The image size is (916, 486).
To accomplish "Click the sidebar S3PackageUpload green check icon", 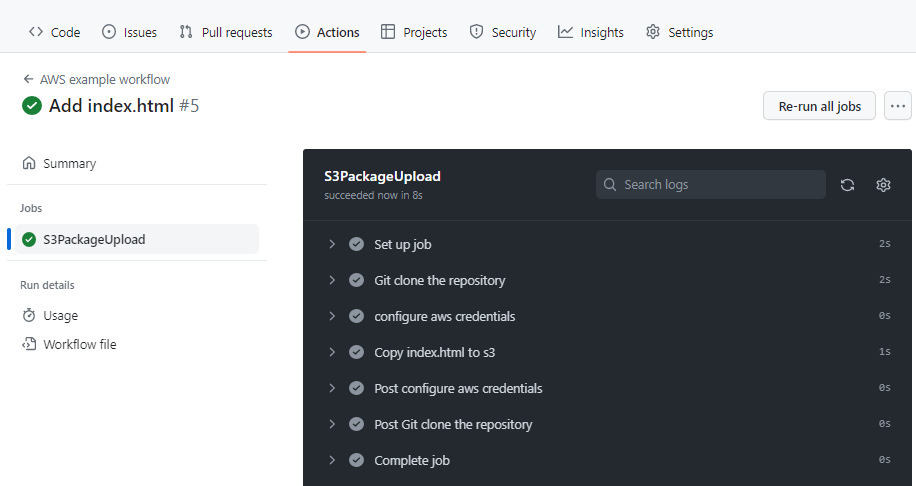I will coord(29,239).
